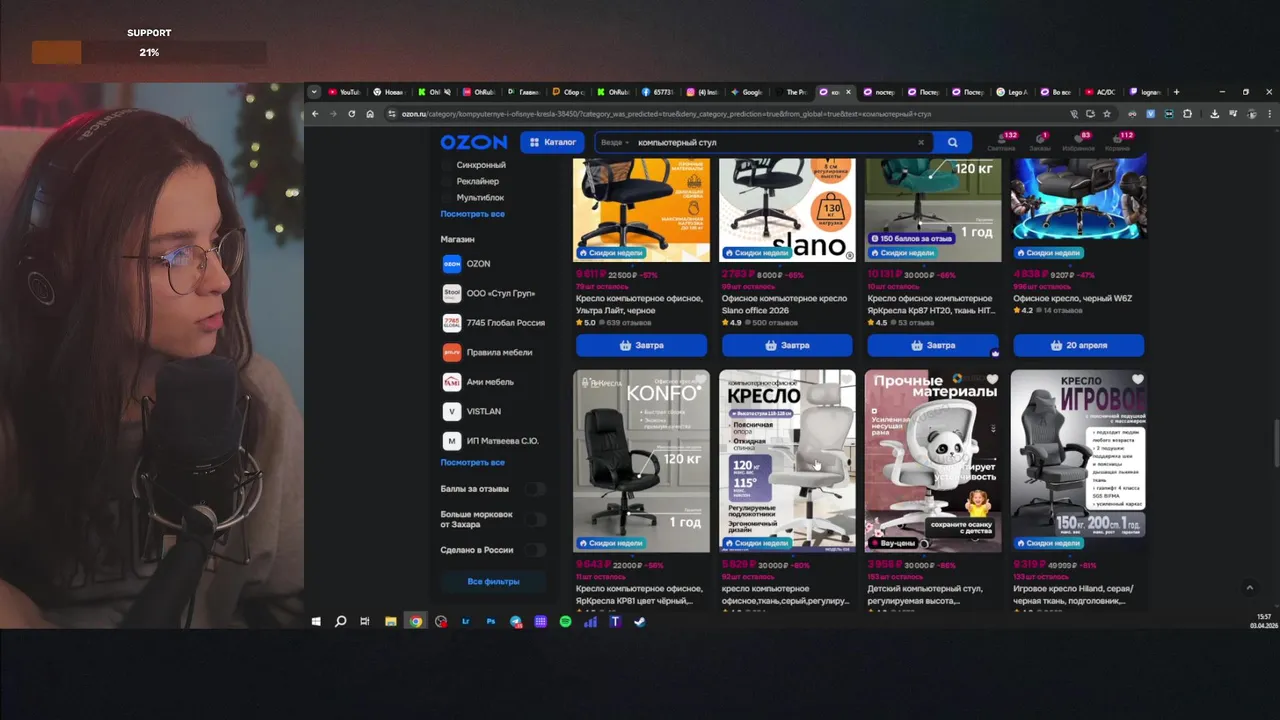
Task: Switch to the Instagram tab
Action: pyautogui.click(x=704, y=92)
